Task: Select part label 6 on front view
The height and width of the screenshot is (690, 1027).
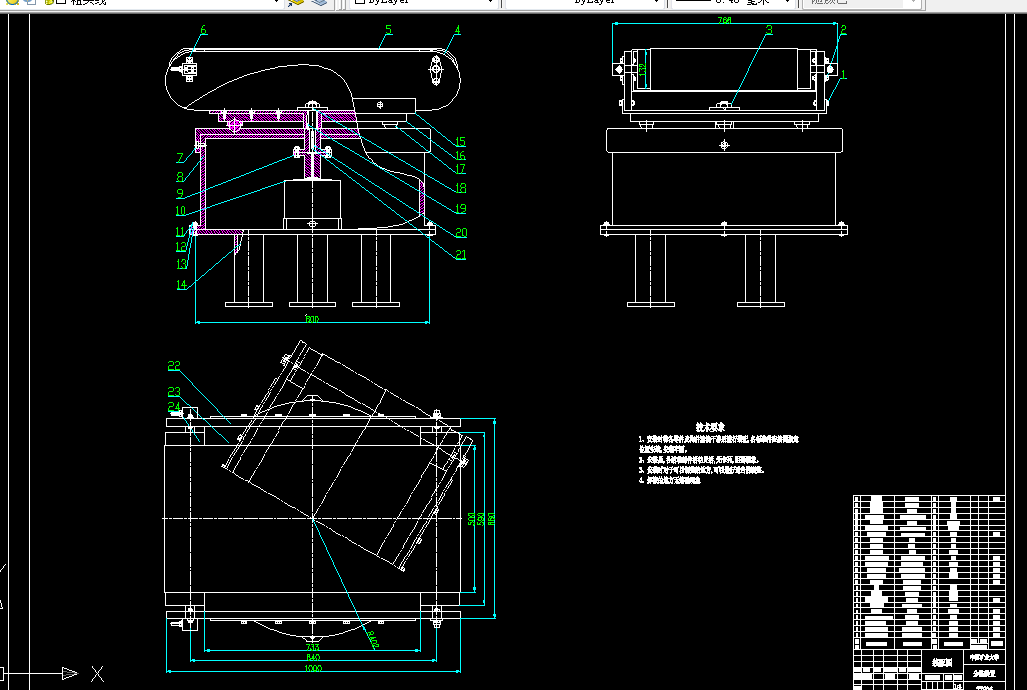Action: point(203,29)
